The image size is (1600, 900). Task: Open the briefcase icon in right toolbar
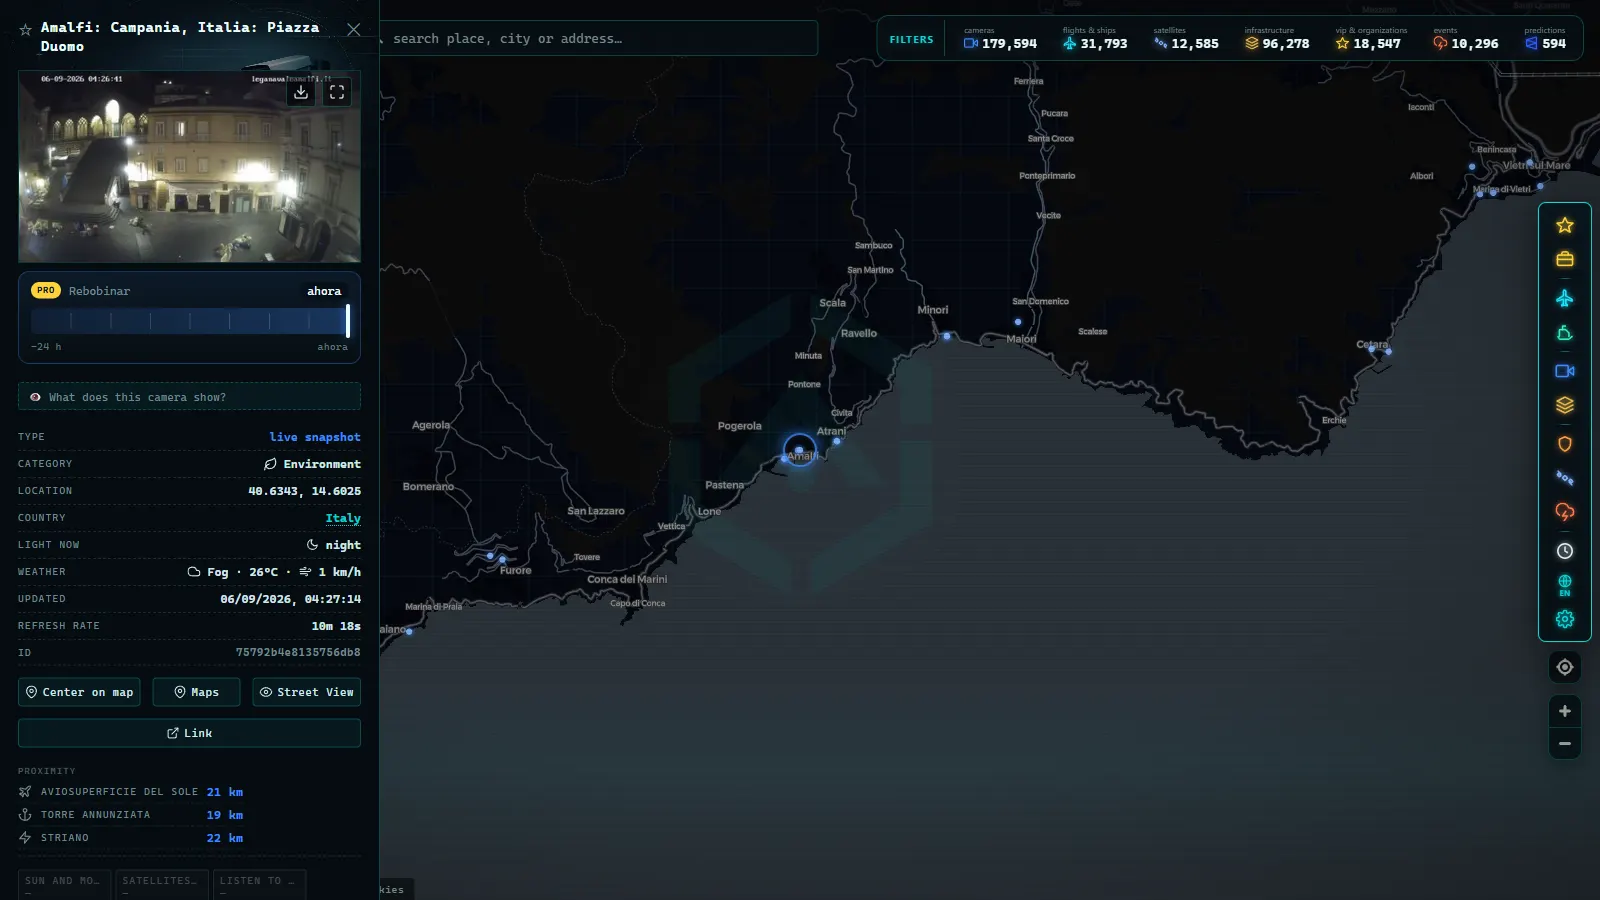click(x=1565, y=260)
